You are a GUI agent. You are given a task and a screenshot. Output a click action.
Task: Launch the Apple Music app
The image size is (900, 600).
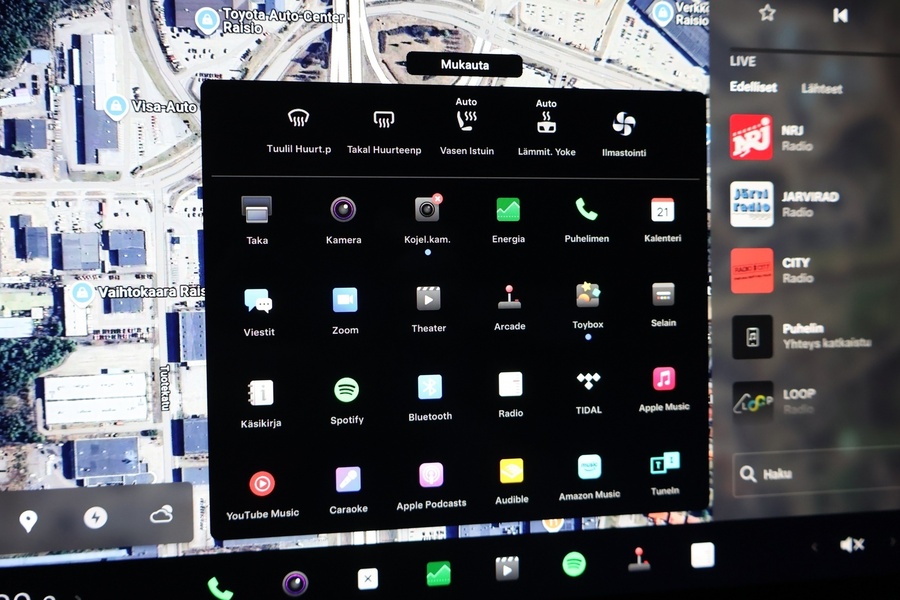click(x=664, y=378)
